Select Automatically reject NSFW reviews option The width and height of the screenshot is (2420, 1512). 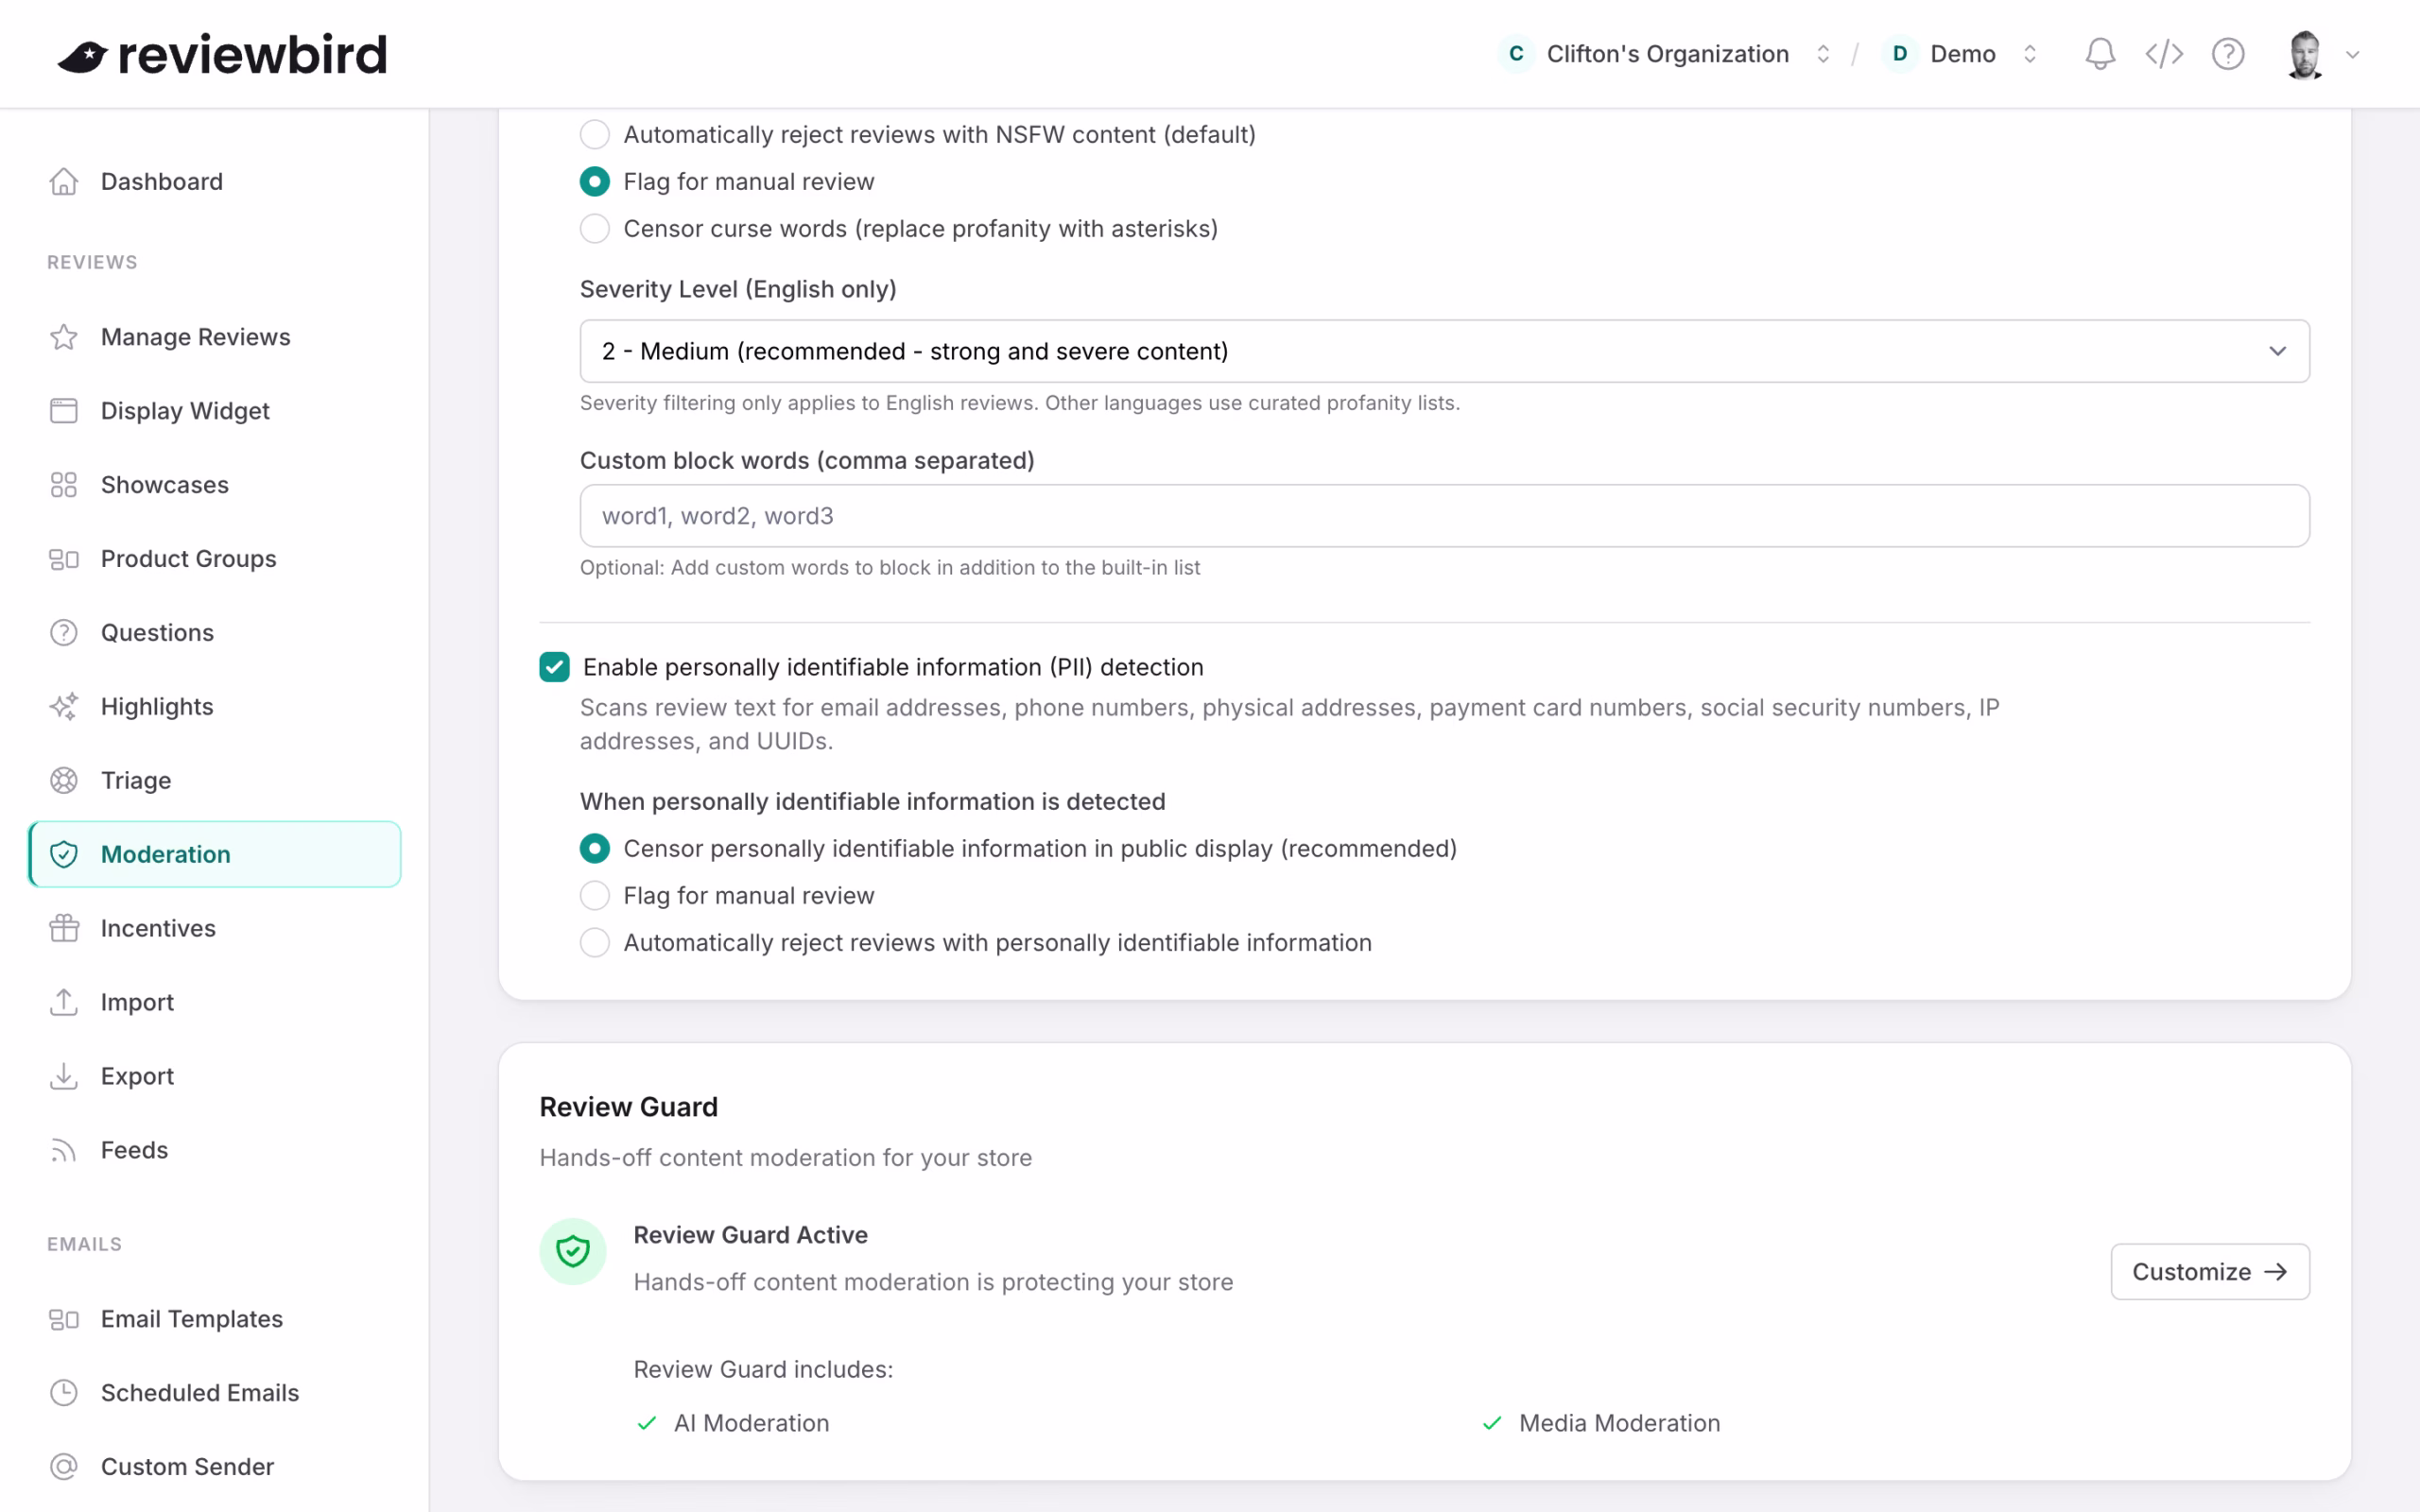click(595, 135)
